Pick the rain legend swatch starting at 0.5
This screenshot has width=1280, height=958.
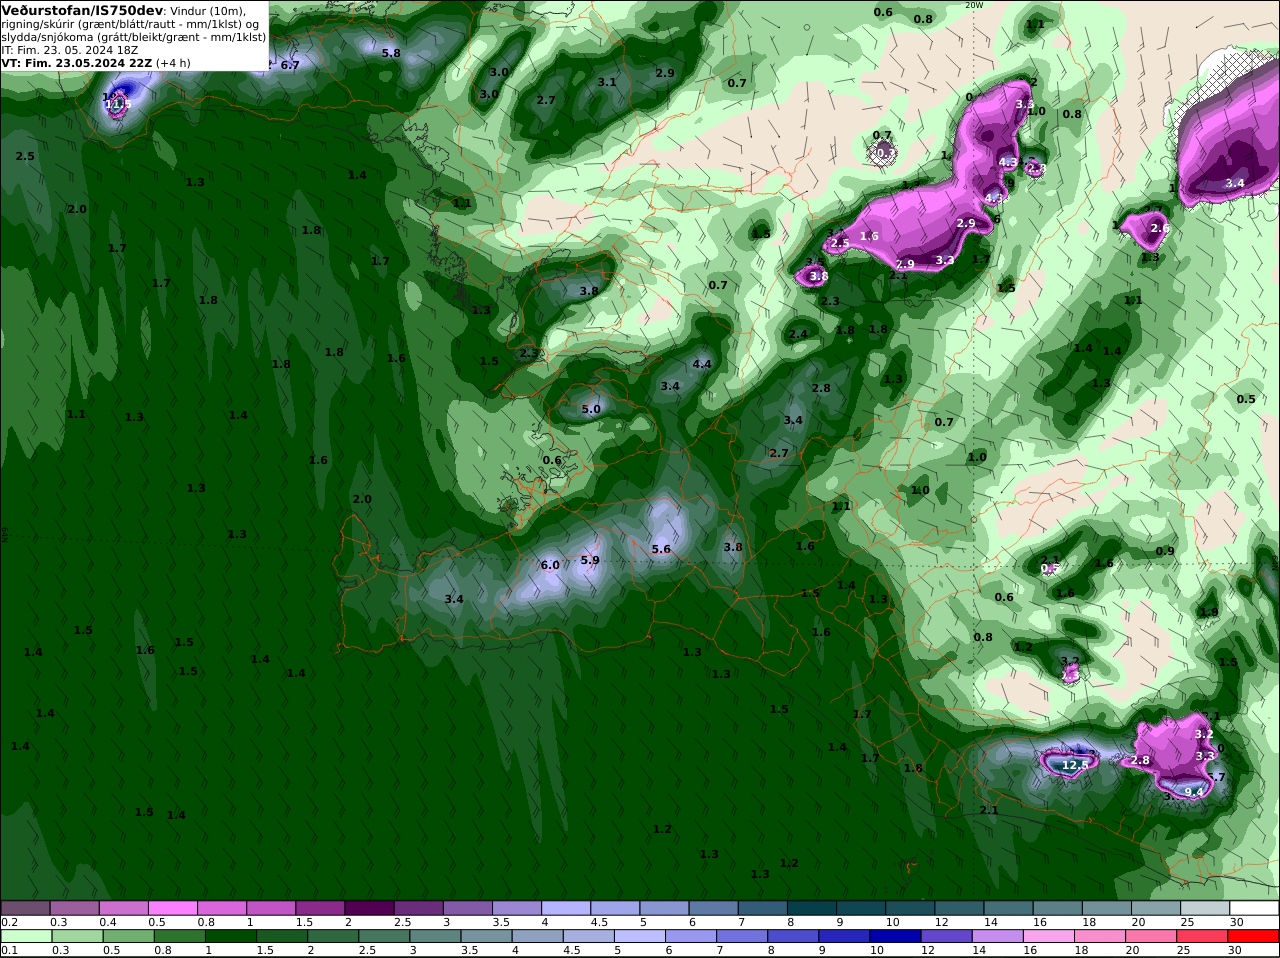[127, 936]
